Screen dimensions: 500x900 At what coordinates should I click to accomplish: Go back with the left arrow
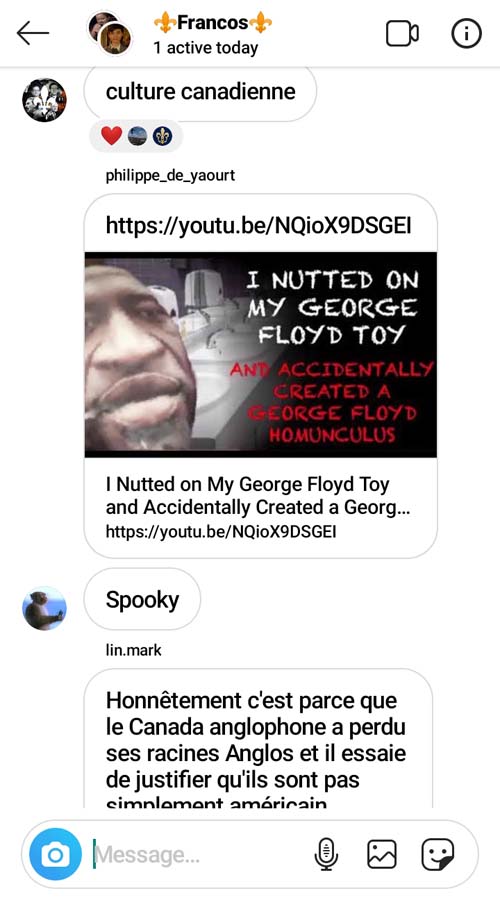[x=33, y=34]
